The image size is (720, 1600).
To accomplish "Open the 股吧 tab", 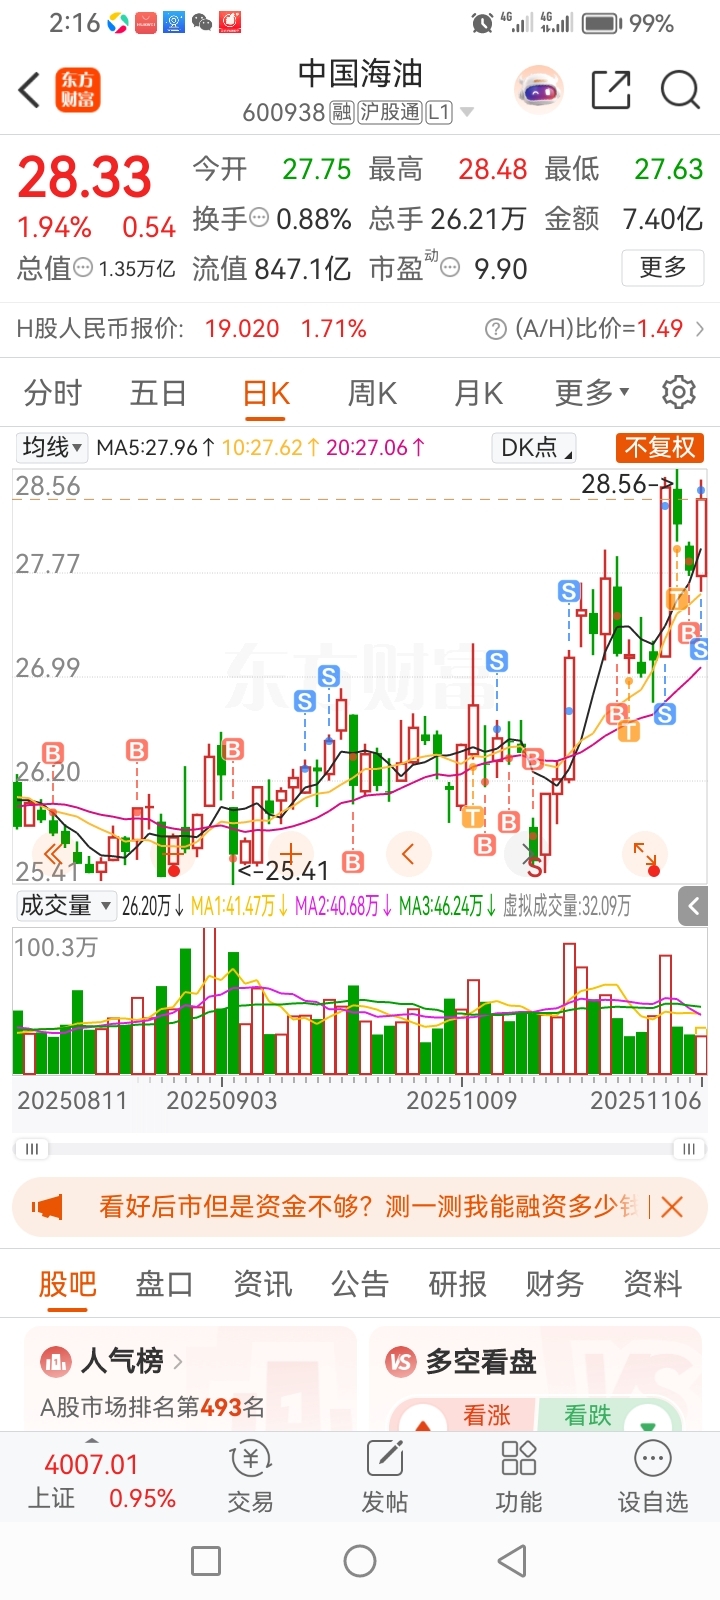I will pos(67,1283).
